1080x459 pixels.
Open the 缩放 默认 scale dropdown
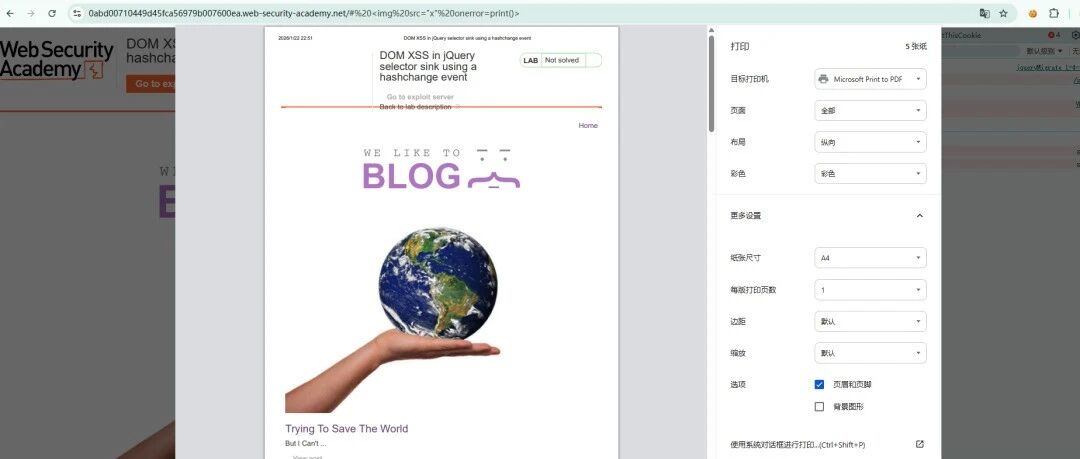click(871, 353)
